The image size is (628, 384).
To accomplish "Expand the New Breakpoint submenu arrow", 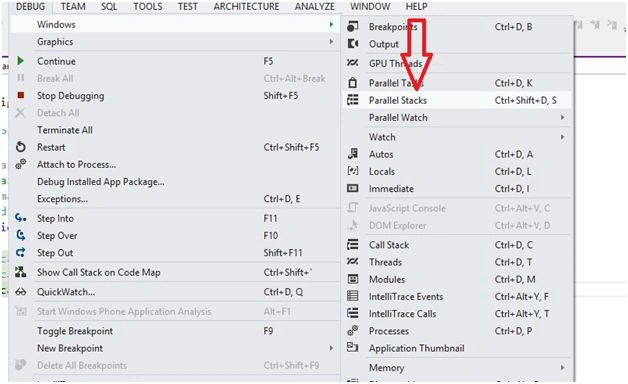I will [x=331, y=348].
